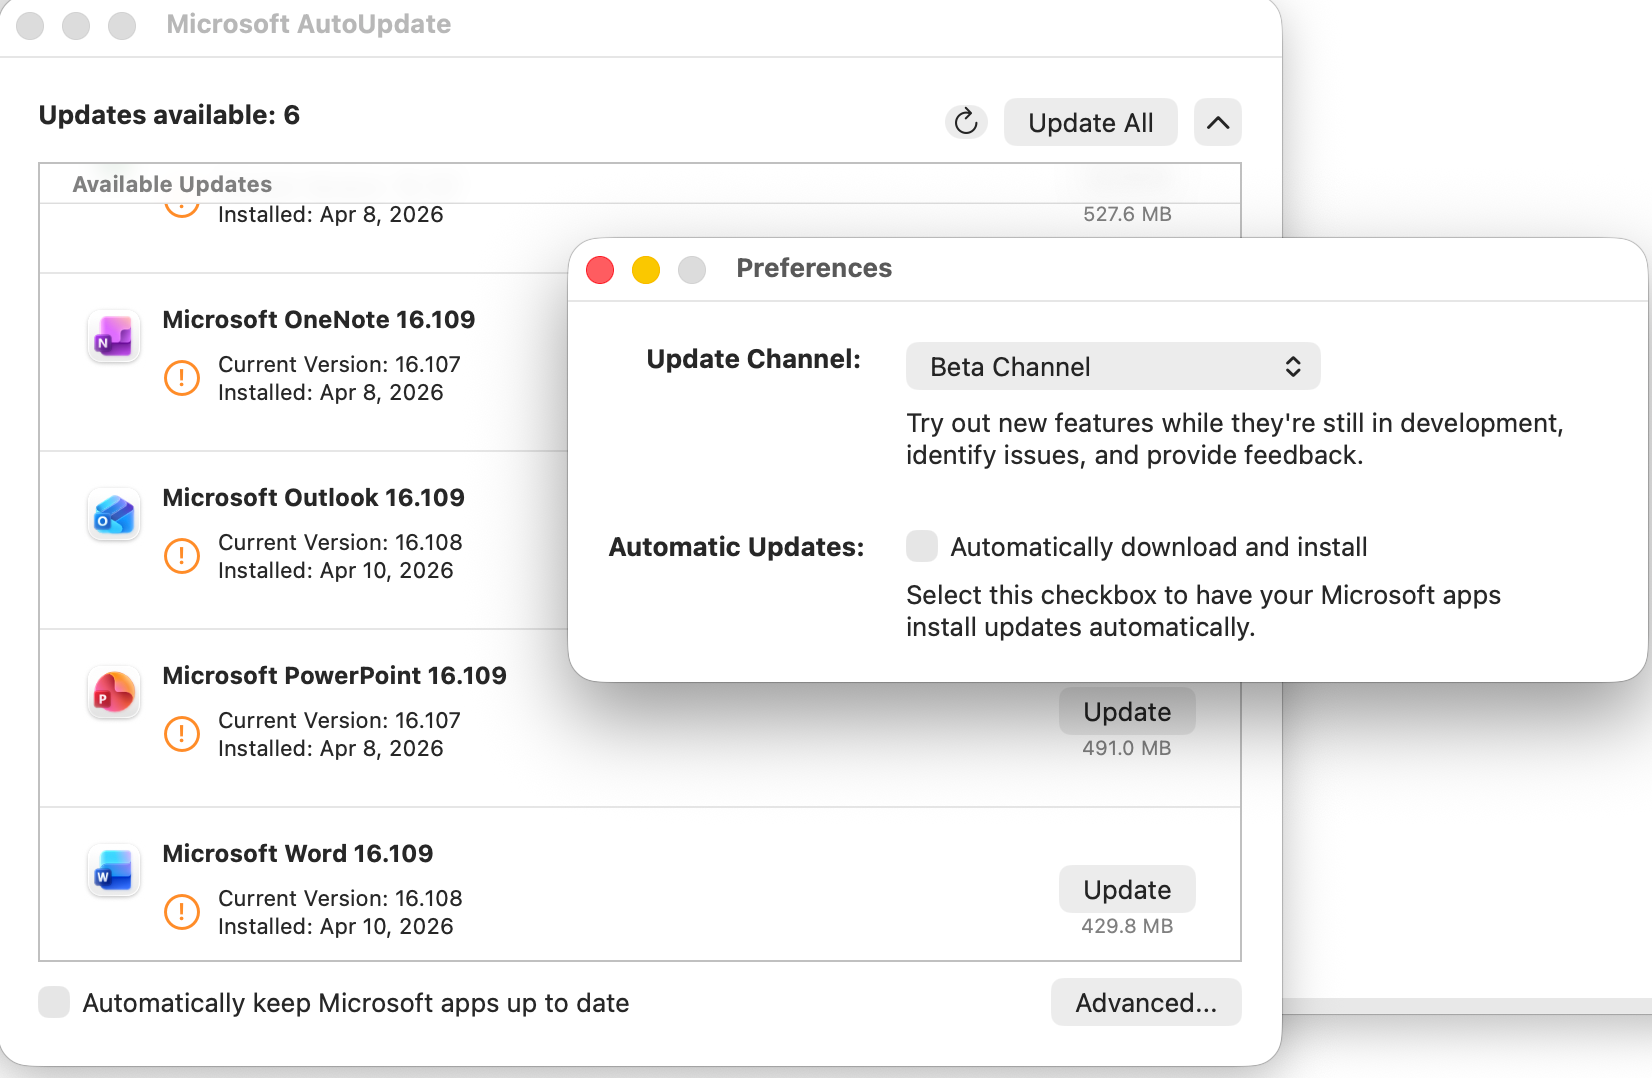The height and width of the screenshot is (1078, 1652).
Task: Minimize the Preferences window with the yellow button
Action: 646,269
